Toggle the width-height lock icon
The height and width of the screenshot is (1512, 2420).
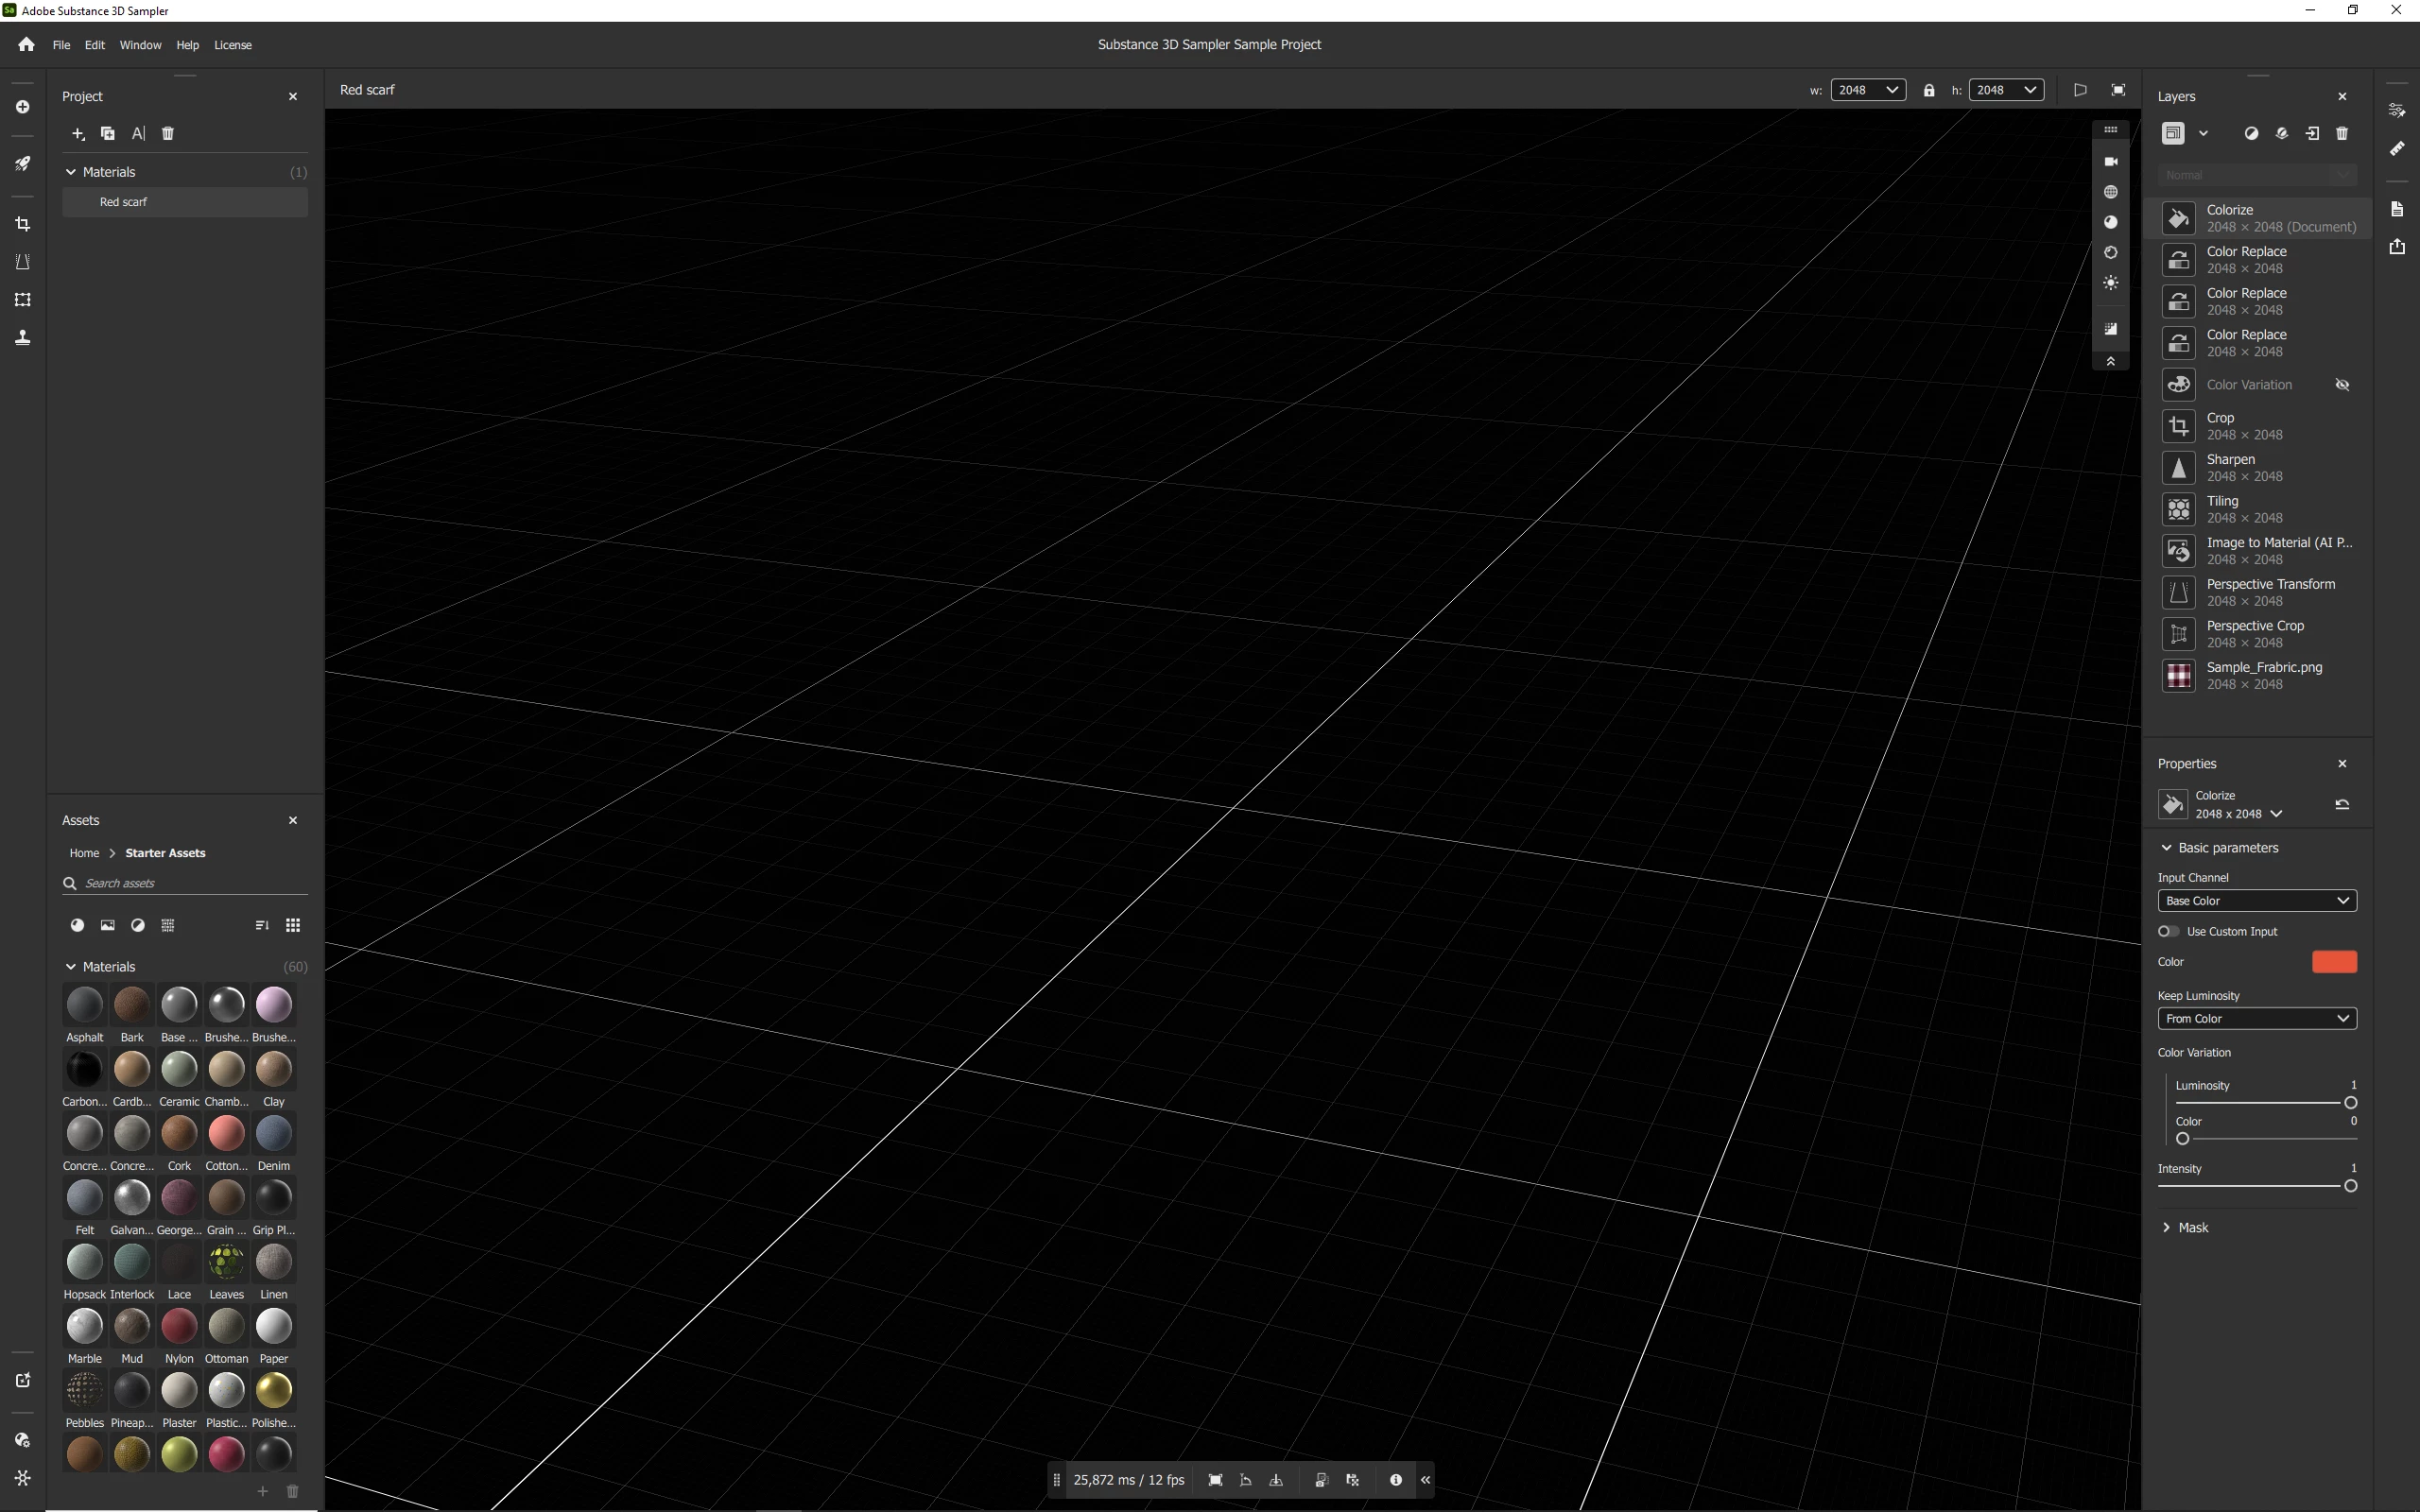(x=1929, y=90)
